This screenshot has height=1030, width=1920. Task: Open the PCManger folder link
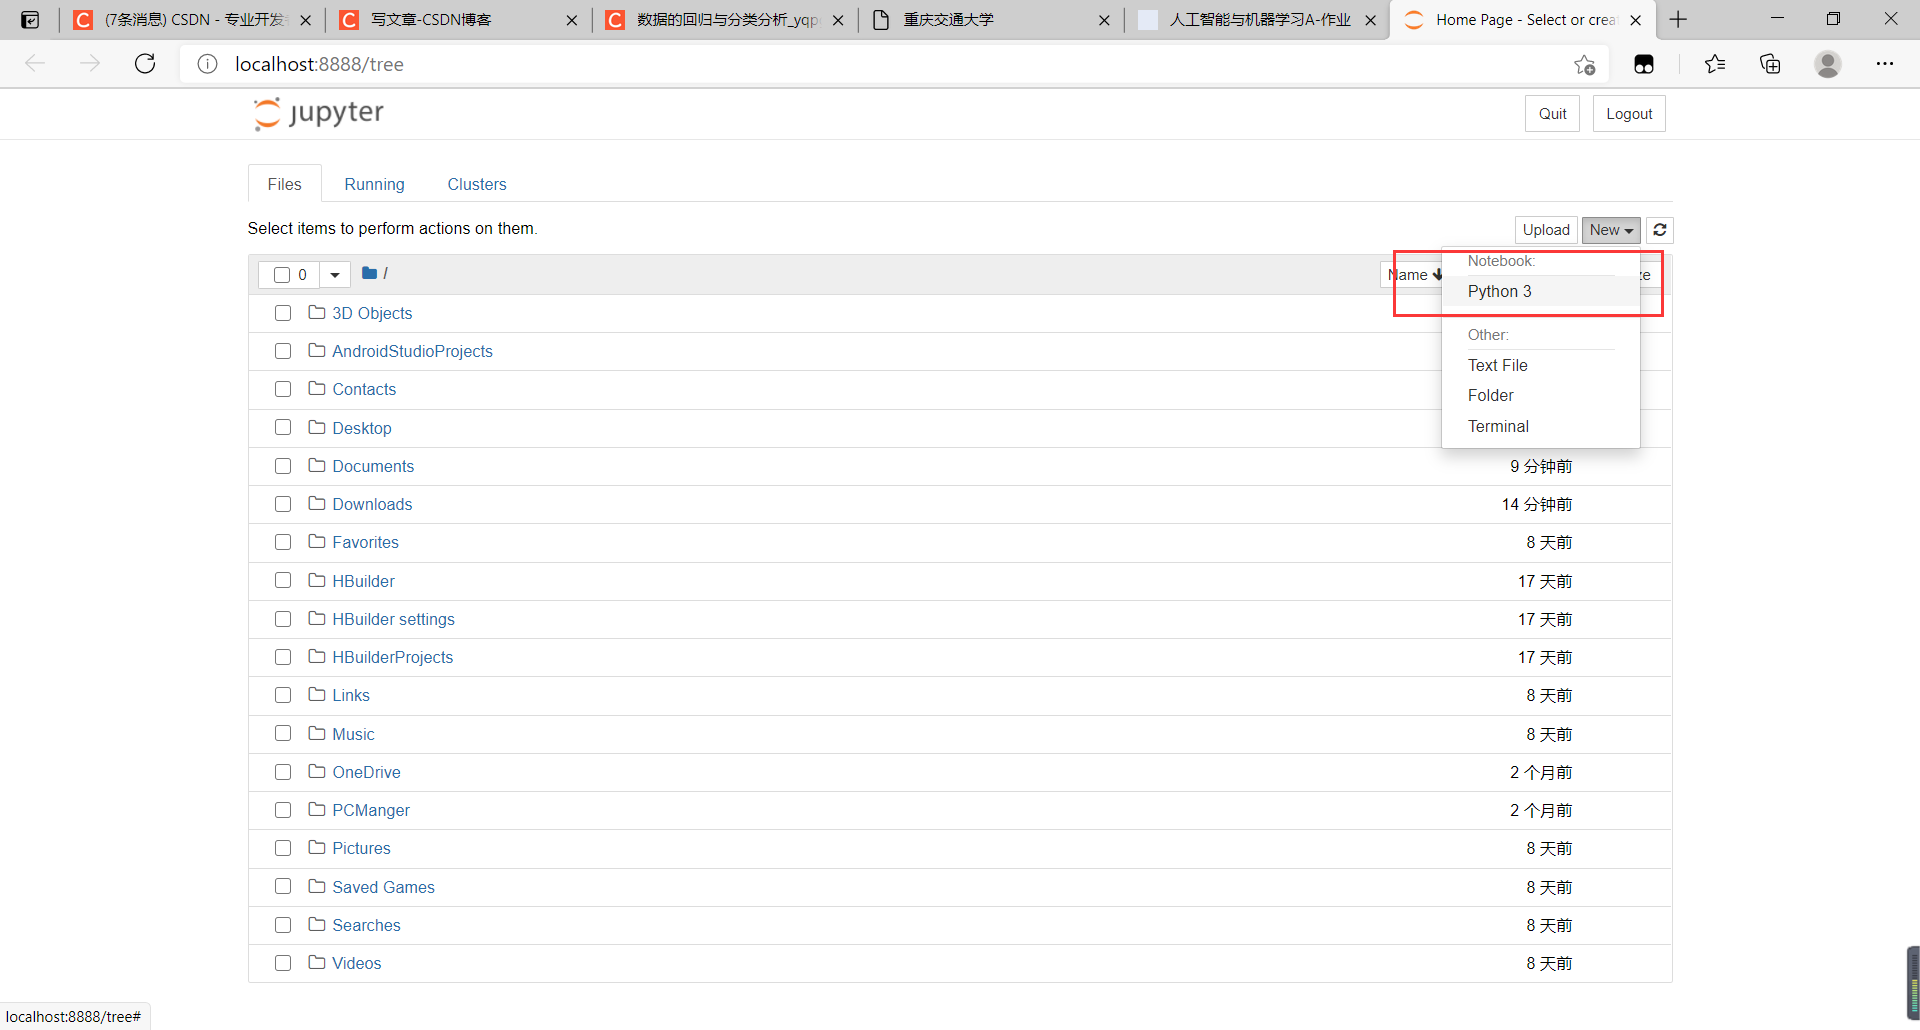point(371,810)
